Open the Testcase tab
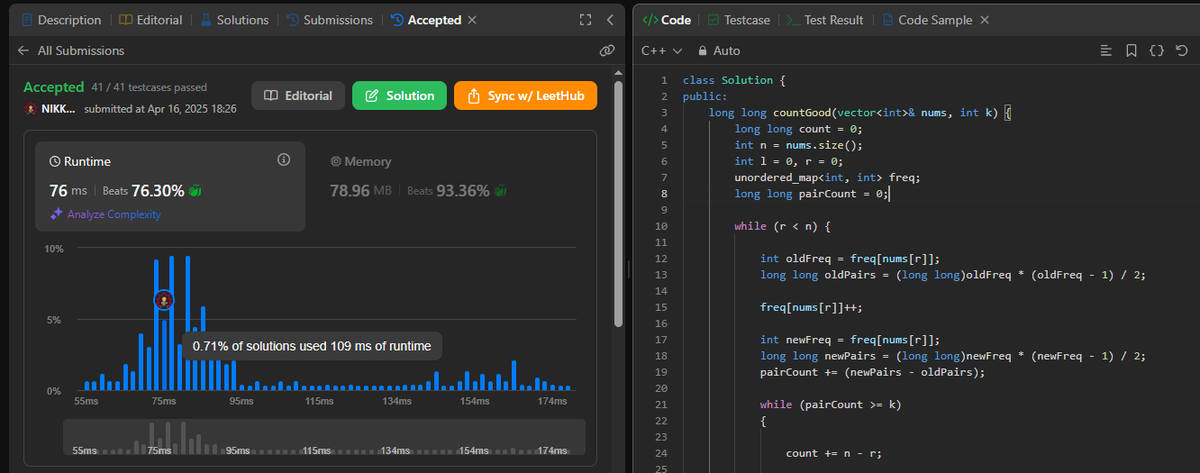Viewport: 1200px width, 473px height. click(x=739, y=20)
